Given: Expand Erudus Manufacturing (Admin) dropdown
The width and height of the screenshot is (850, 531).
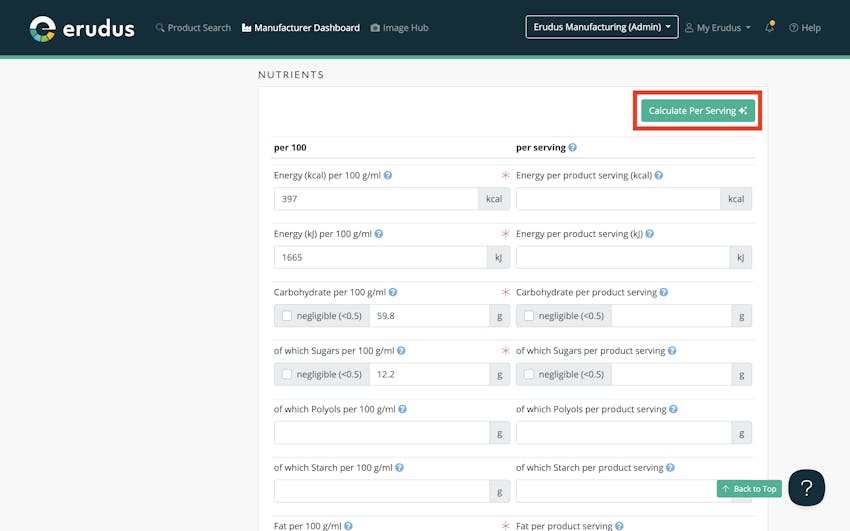Looking at the screenshot, I should pos(602,27).
